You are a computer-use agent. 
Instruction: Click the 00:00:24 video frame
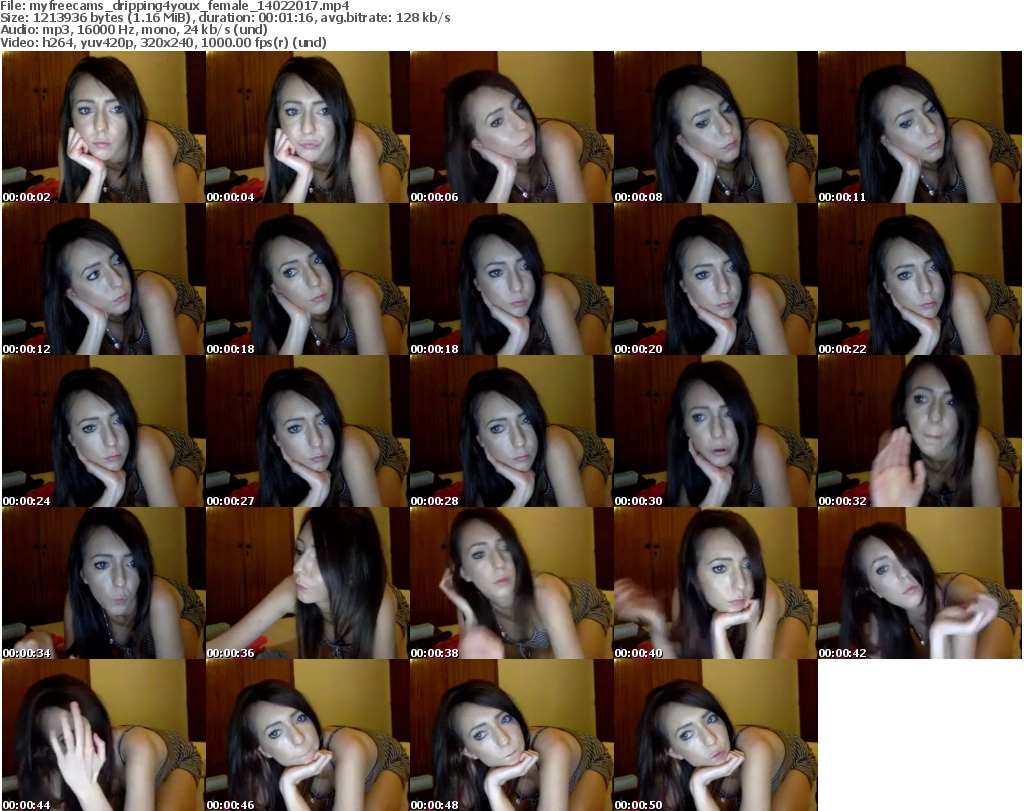point(104,431)
